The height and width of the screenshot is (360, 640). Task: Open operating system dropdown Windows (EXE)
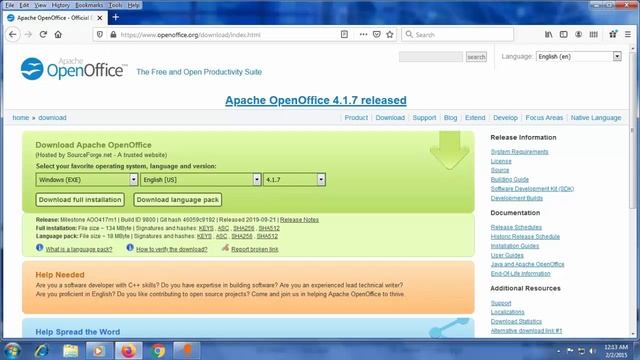coord(87,180)
